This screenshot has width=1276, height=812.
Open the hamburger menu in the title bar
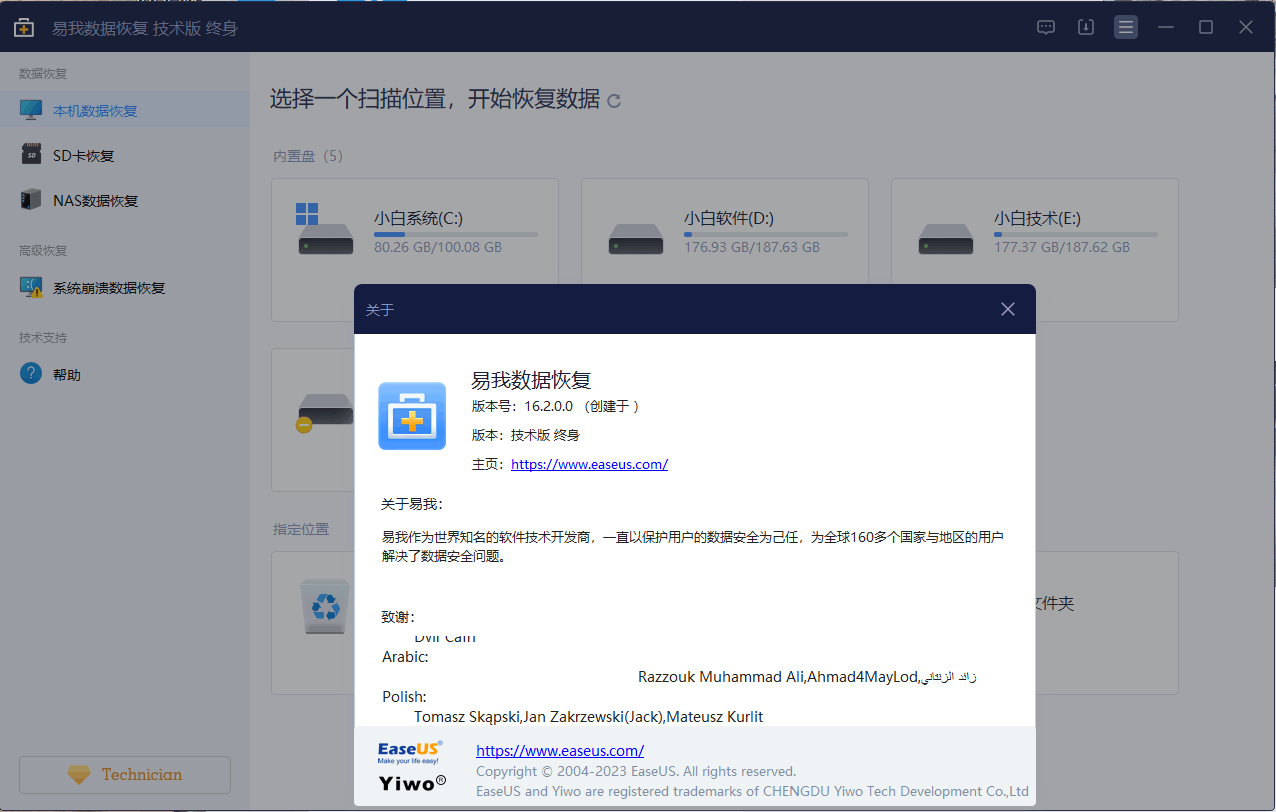(1126, 28)
